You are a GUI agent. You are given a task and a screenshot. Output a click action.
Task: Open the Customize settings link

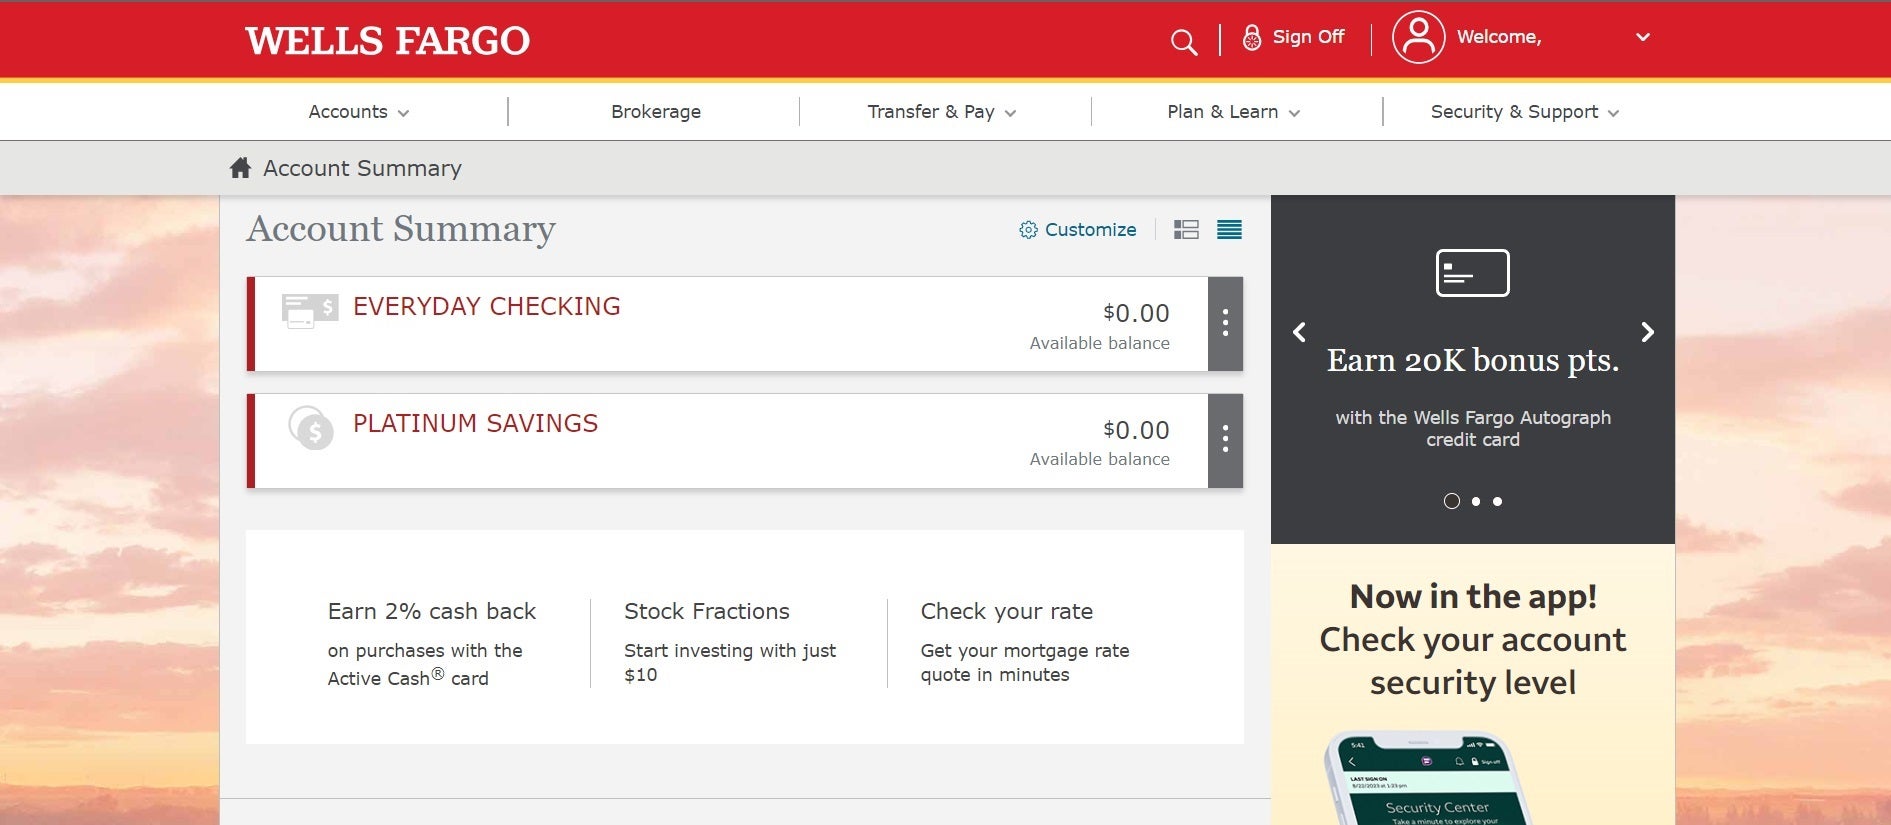(x=1078, y=230)
